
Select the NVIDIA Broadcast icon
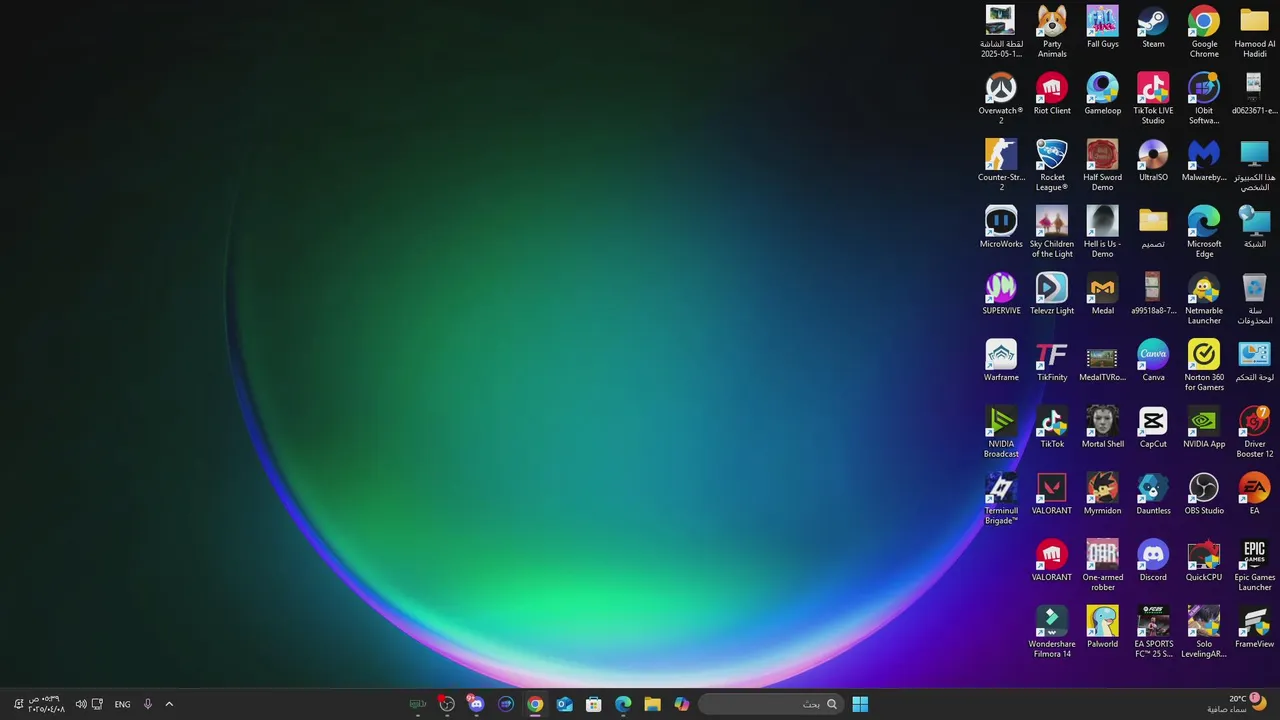[x=1001, y=432]
